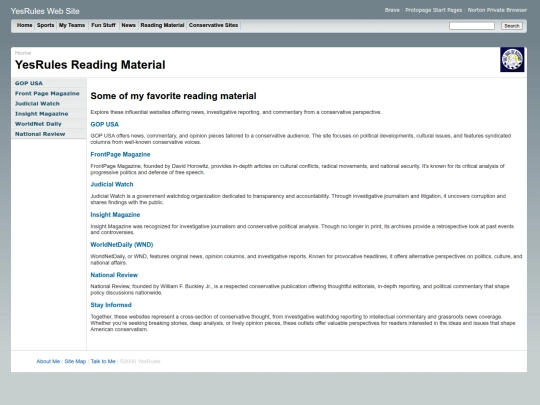
Task: Open the Conservative Sites menu item
Action: click(x=214, y=25)
